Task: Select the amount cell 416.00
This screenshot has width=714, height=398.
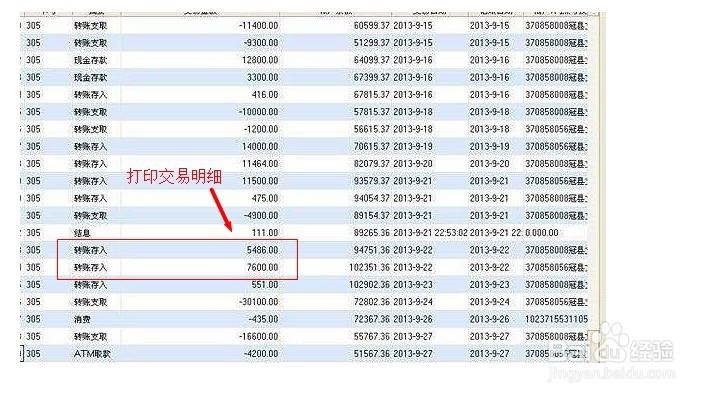Action: tap(265, 95)
